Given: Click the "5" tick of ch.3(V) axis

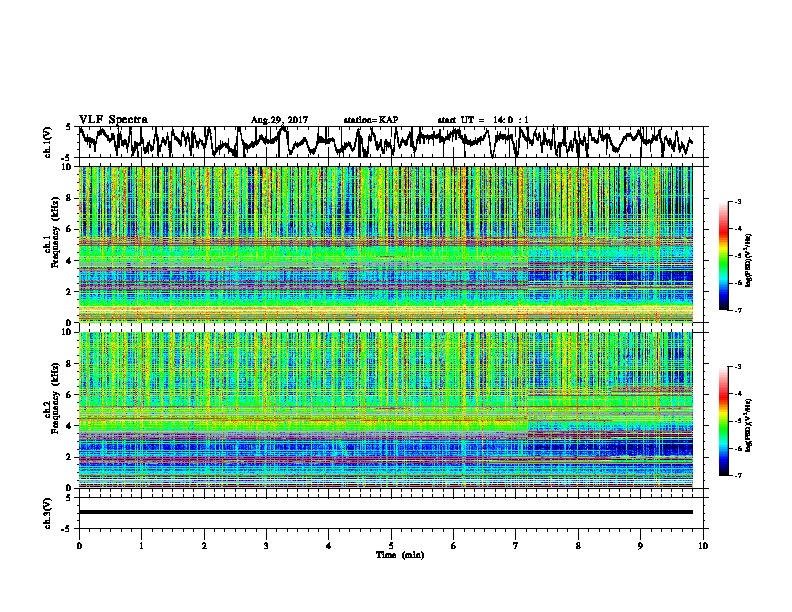Looking at the screenshot, I should tap(68, 498).
